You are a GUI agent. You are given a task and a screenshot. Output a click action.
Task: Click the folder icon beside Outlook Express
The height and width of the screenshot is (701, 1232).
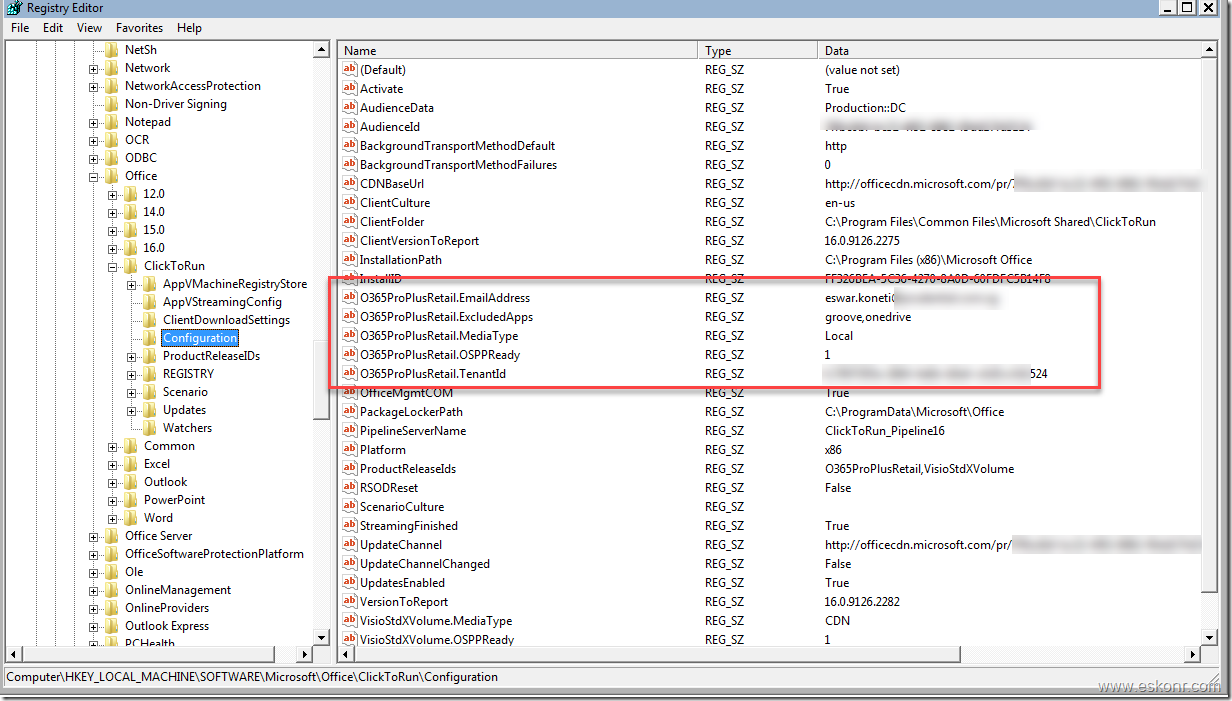[x=112, y=626]
